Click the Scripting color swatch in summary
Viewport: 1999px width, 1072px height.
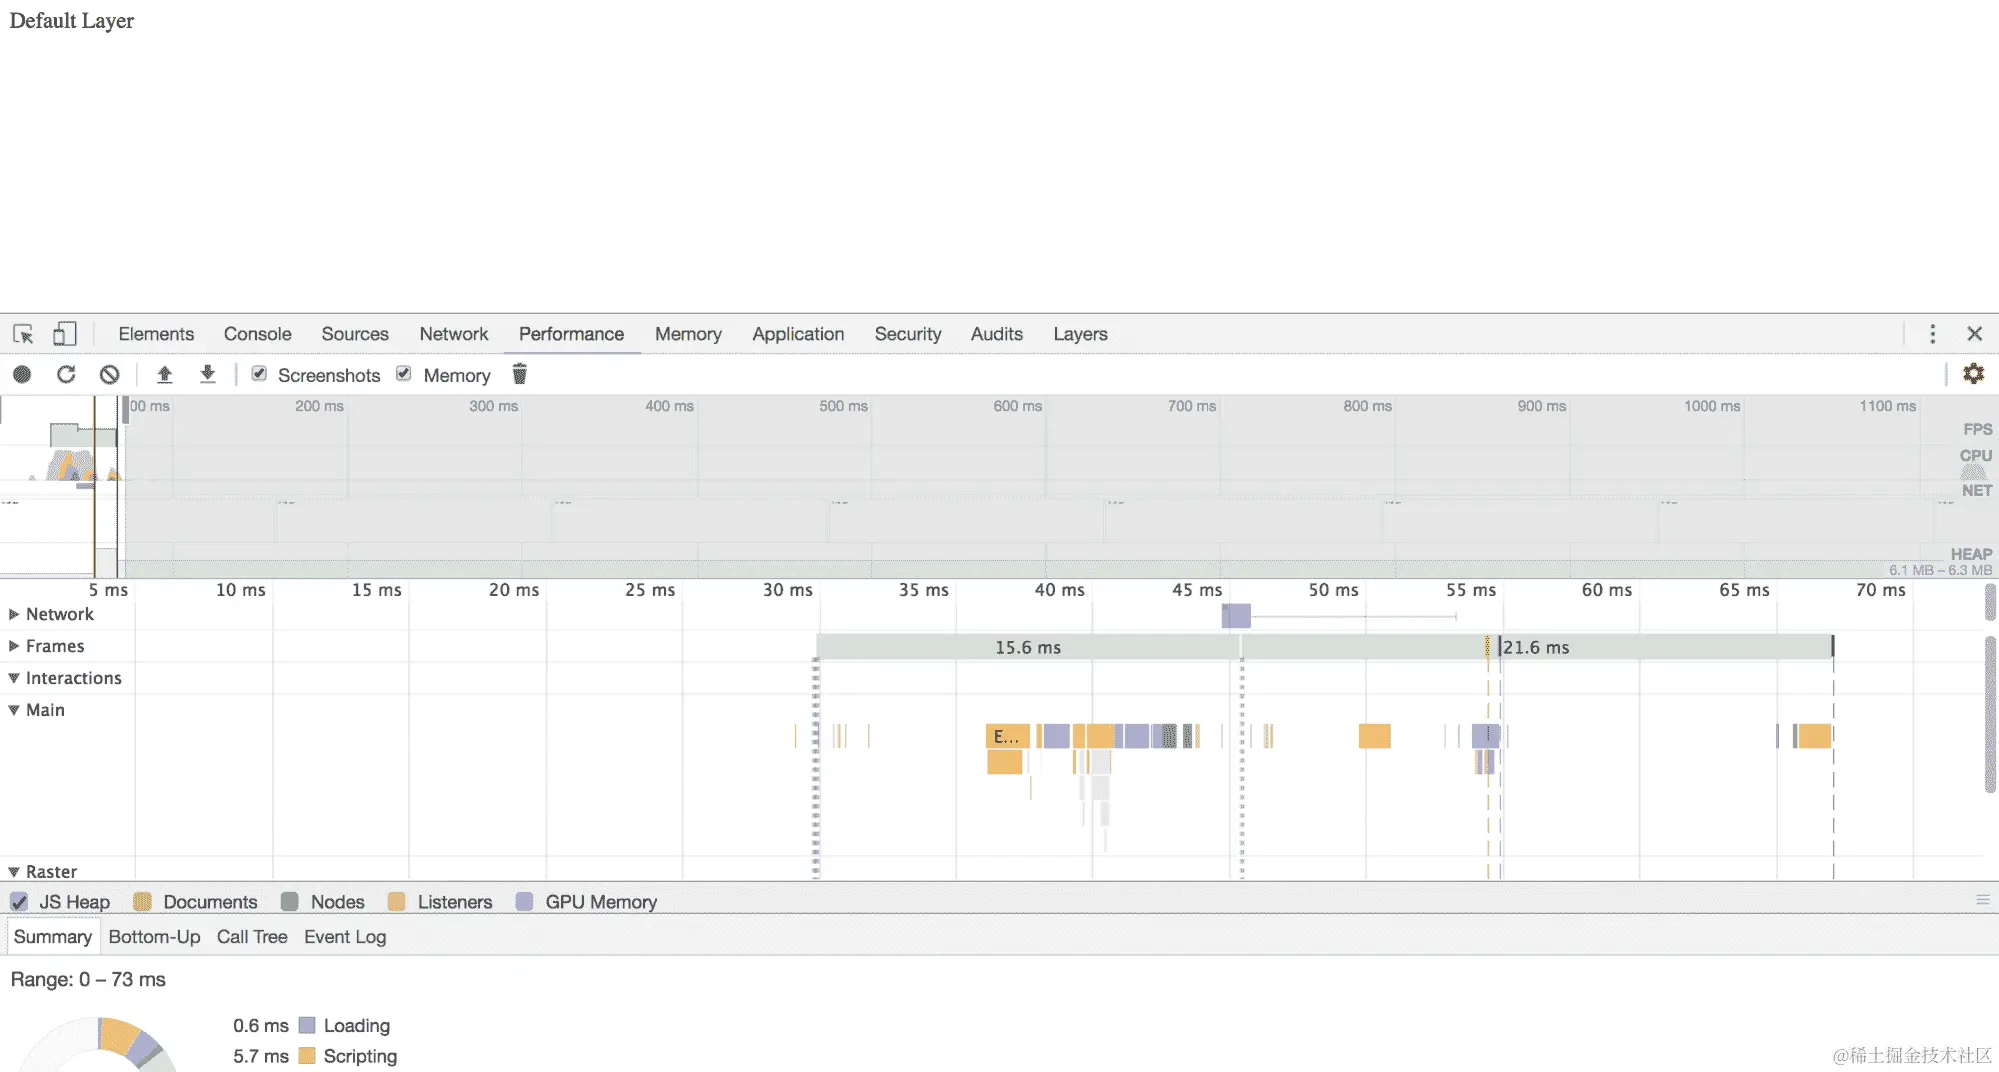pyautogui.click(x=307, y=1056)
